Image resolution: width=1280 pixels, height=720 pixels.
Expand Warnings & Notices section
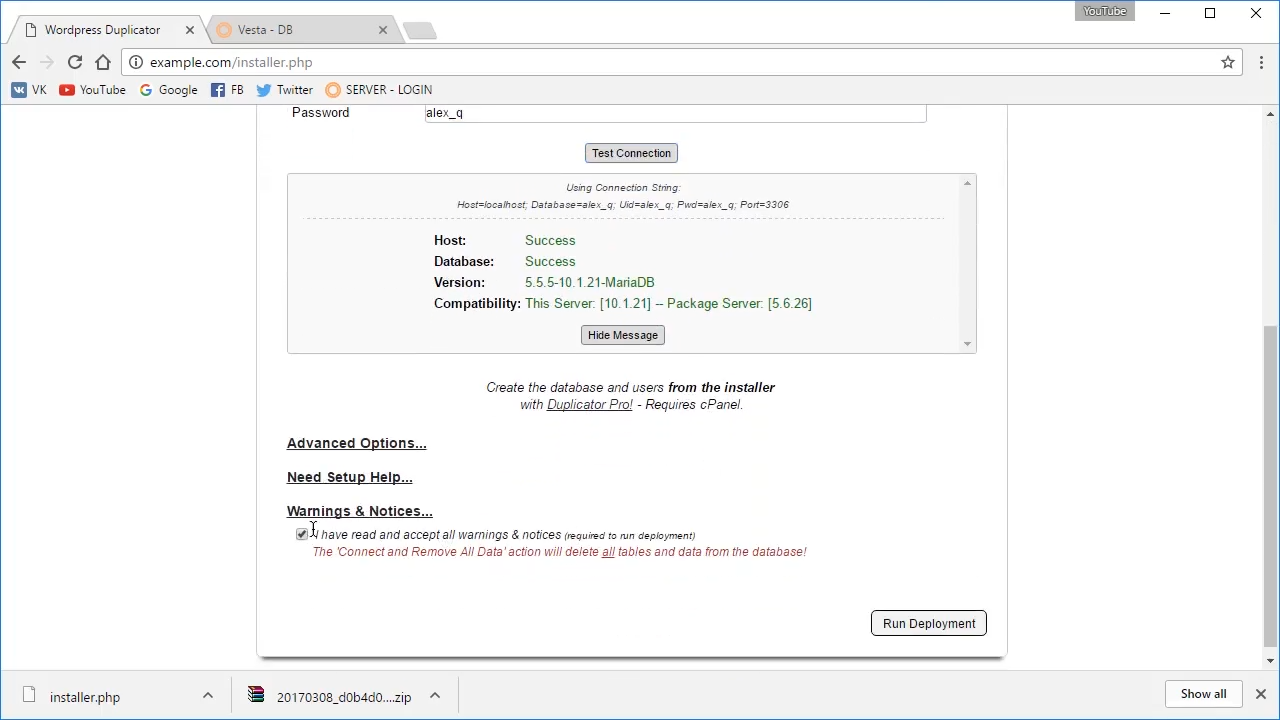click(359, 511)
